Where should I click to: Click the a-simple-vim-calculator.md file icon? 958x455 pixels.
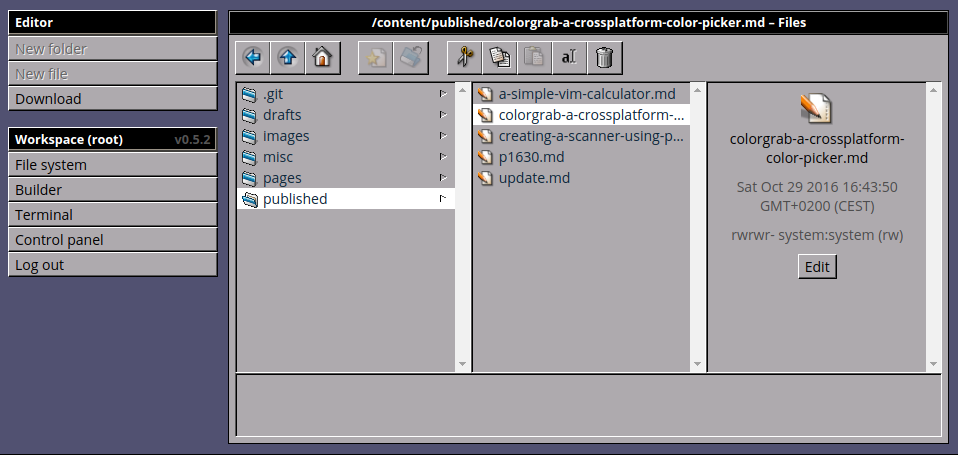[x=485, y=94]
